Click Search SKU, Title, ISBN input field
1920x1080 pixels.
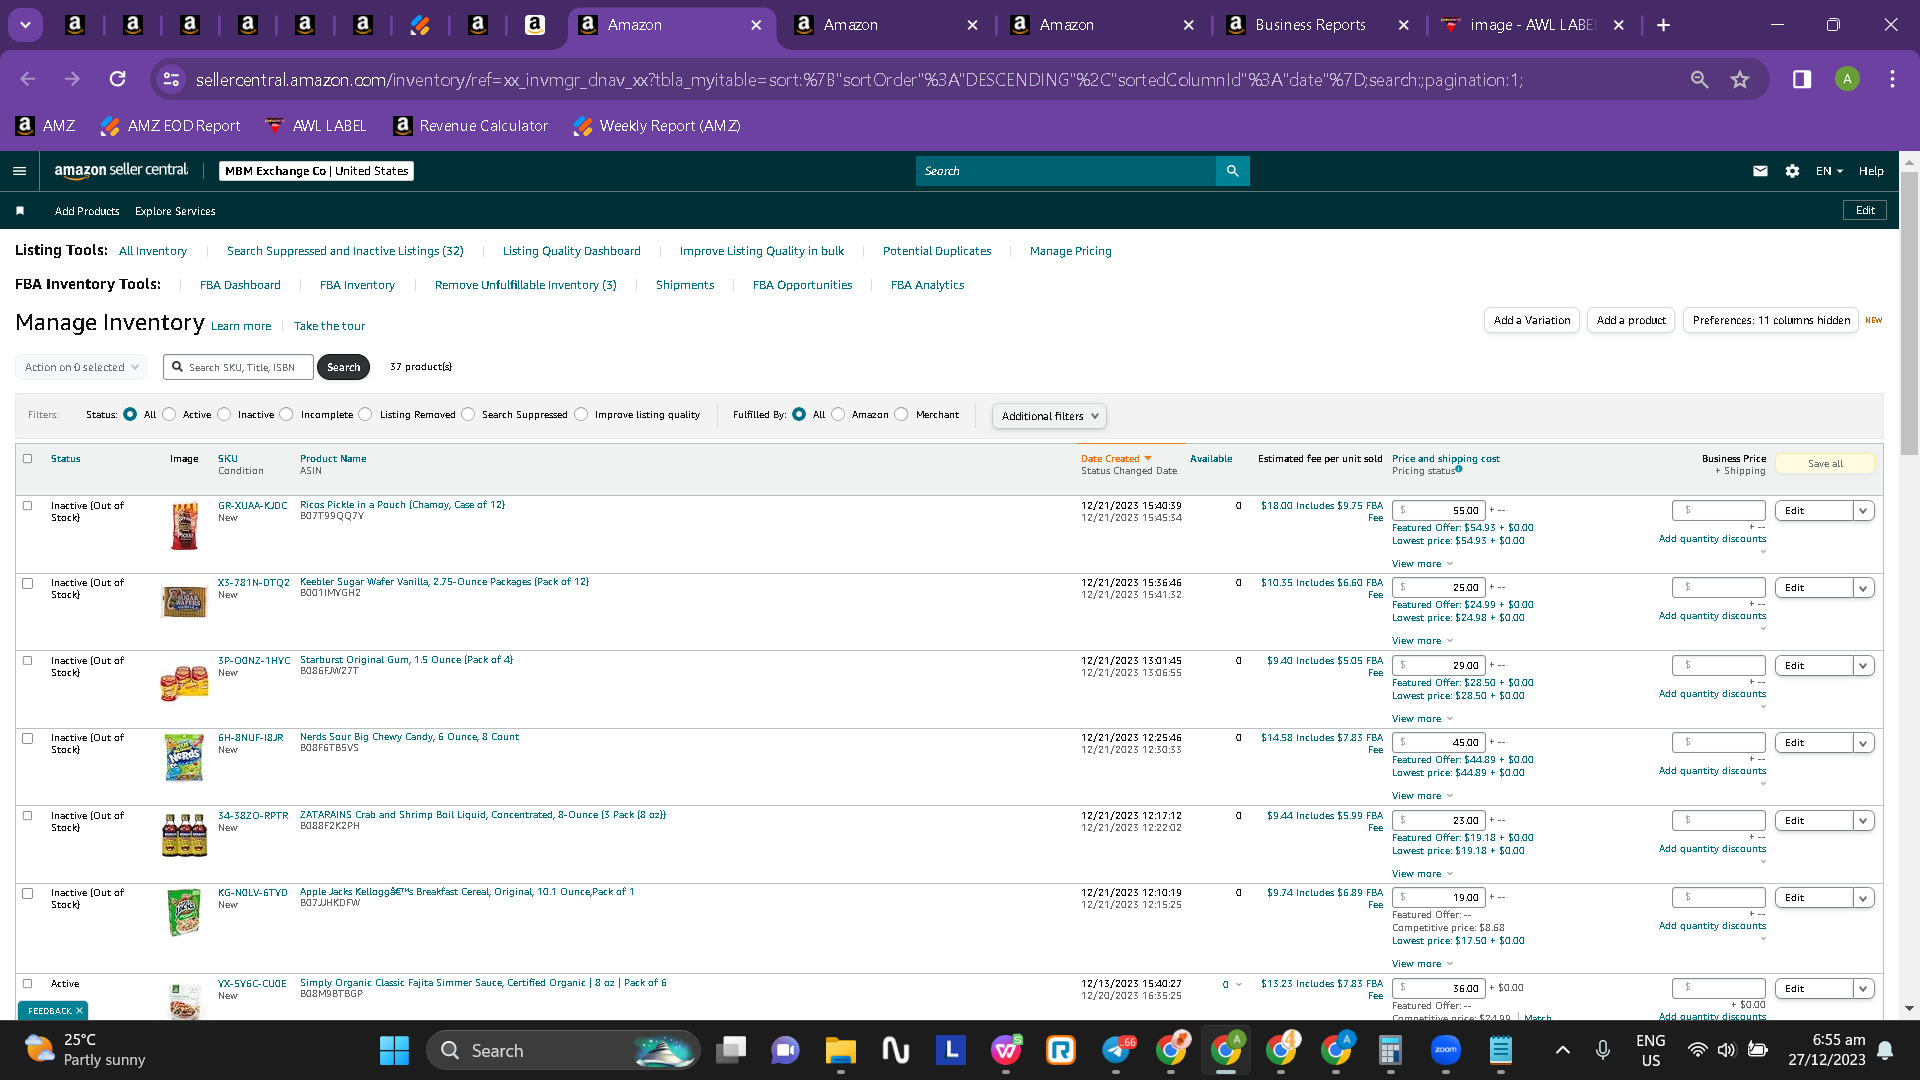coord(238,367)
